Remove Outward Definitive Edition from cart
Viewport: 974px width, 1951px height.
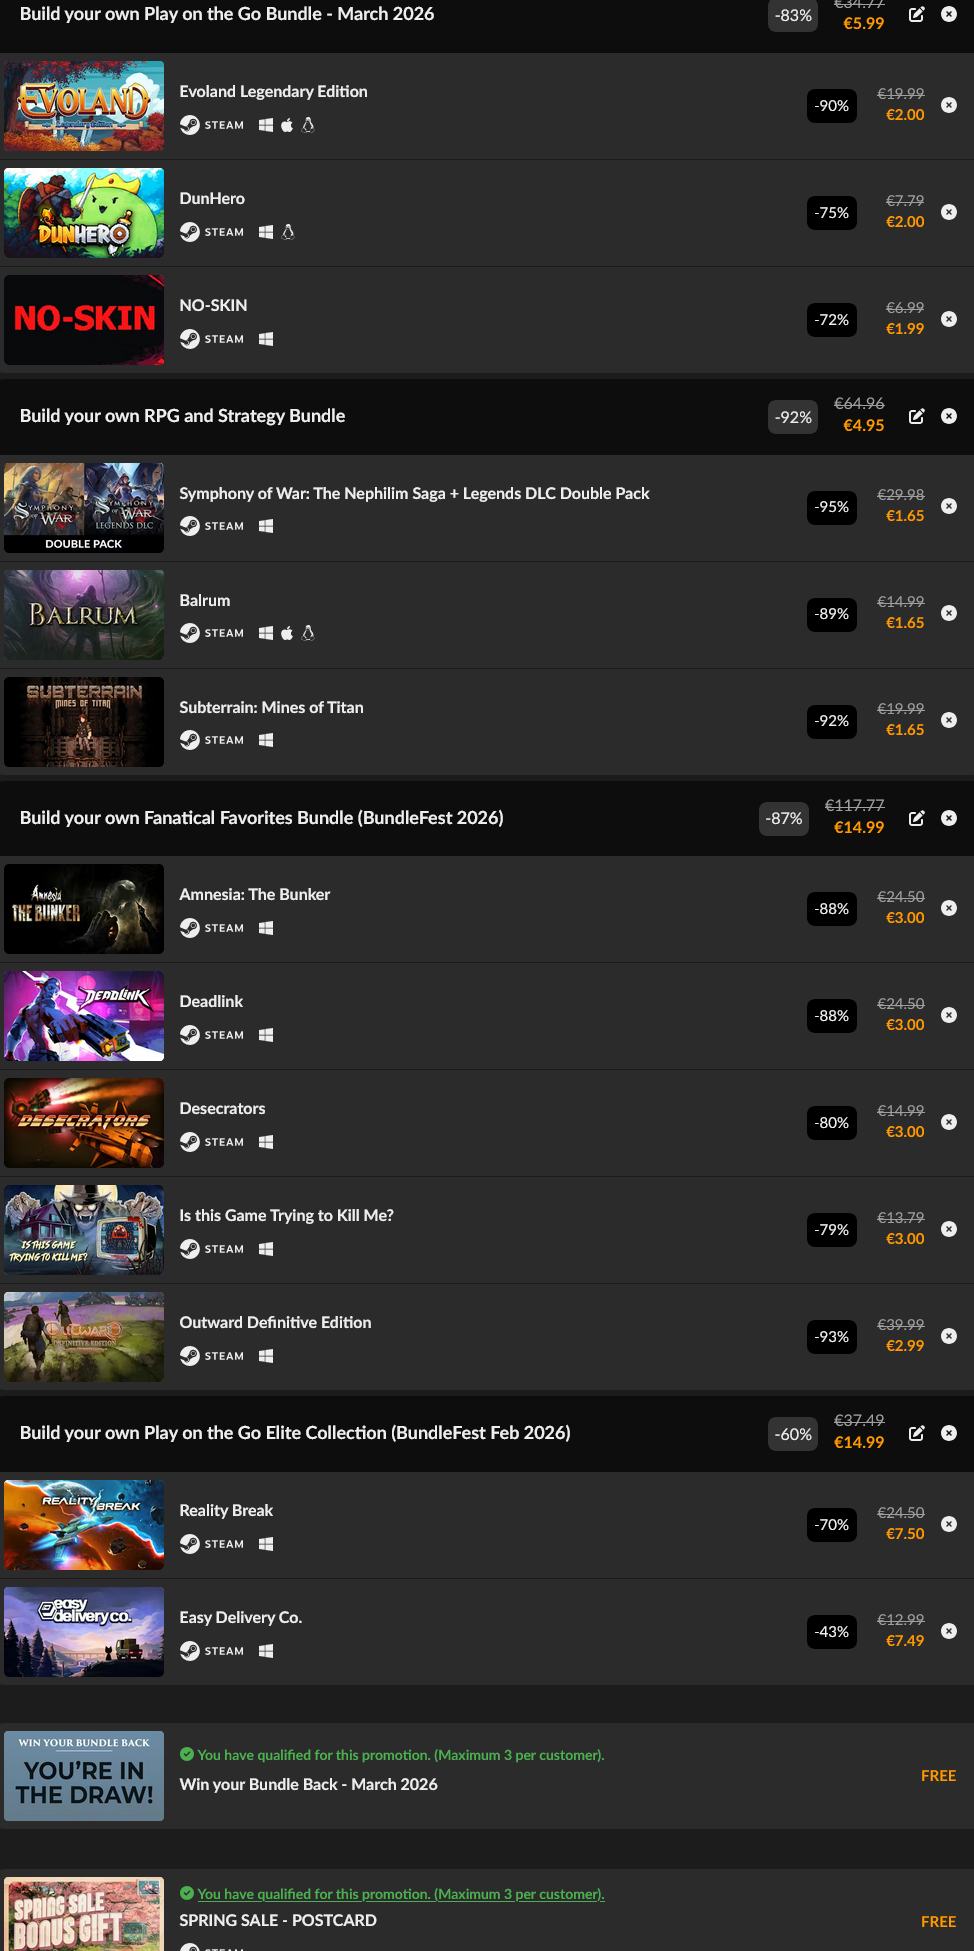pyautogui.click(x=949, y=1336)
